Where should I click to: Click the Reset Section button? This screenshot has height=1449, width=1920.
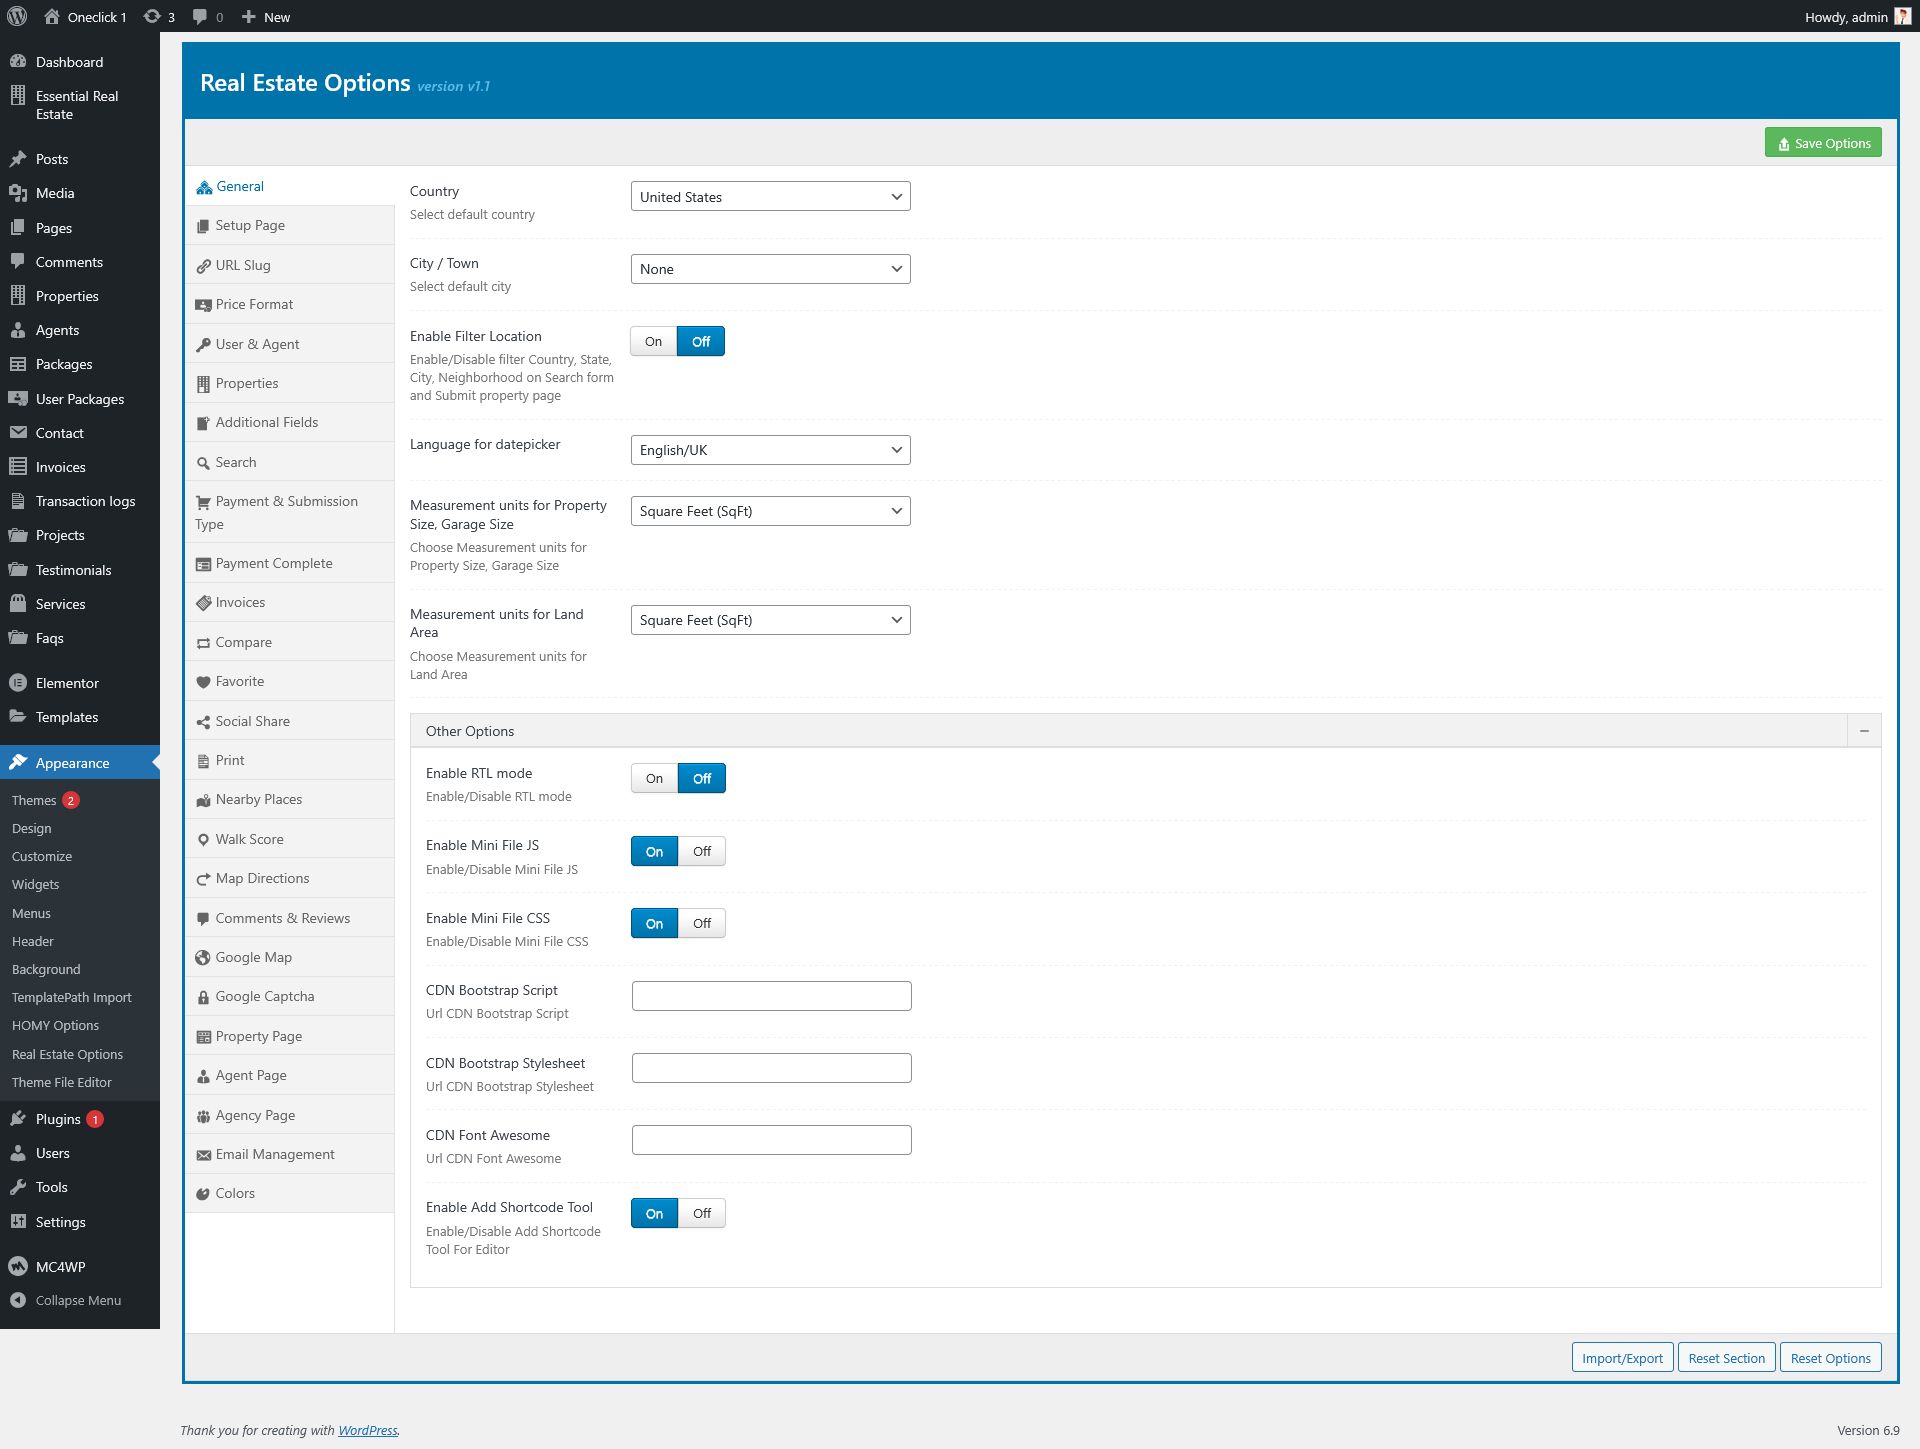(x=1726, y=1358)
